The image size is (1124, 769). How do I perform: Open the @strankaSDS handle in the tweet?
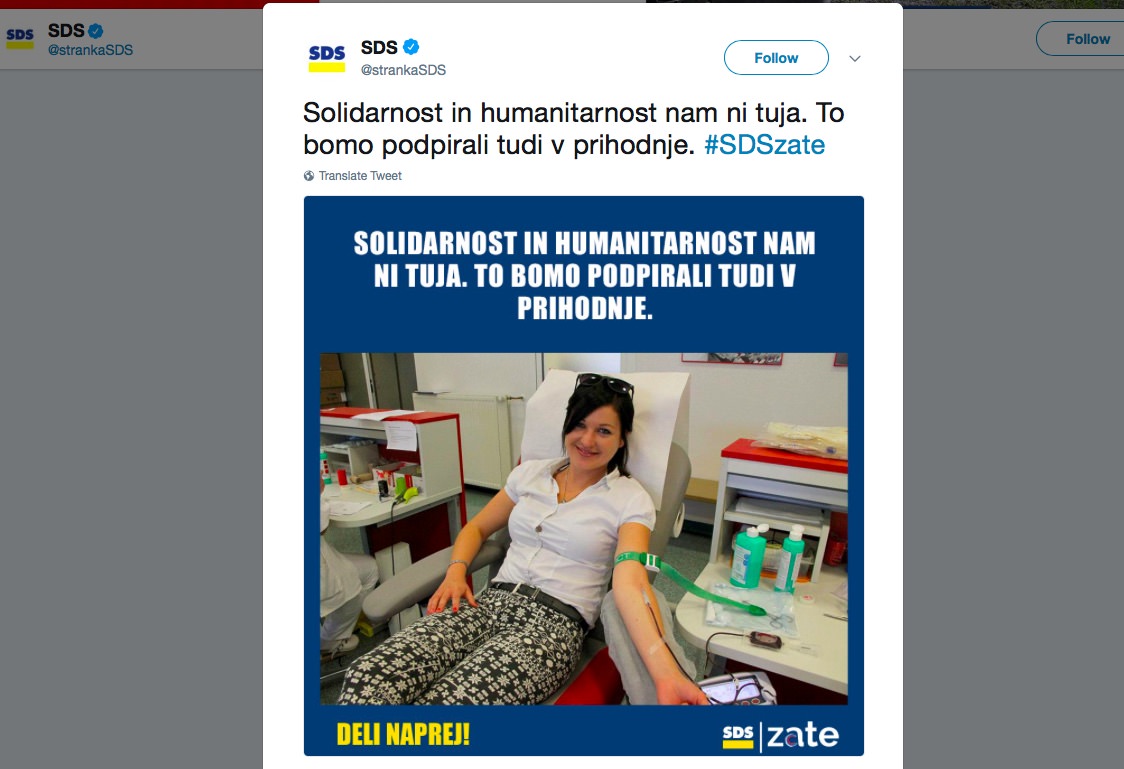point(403,70)
